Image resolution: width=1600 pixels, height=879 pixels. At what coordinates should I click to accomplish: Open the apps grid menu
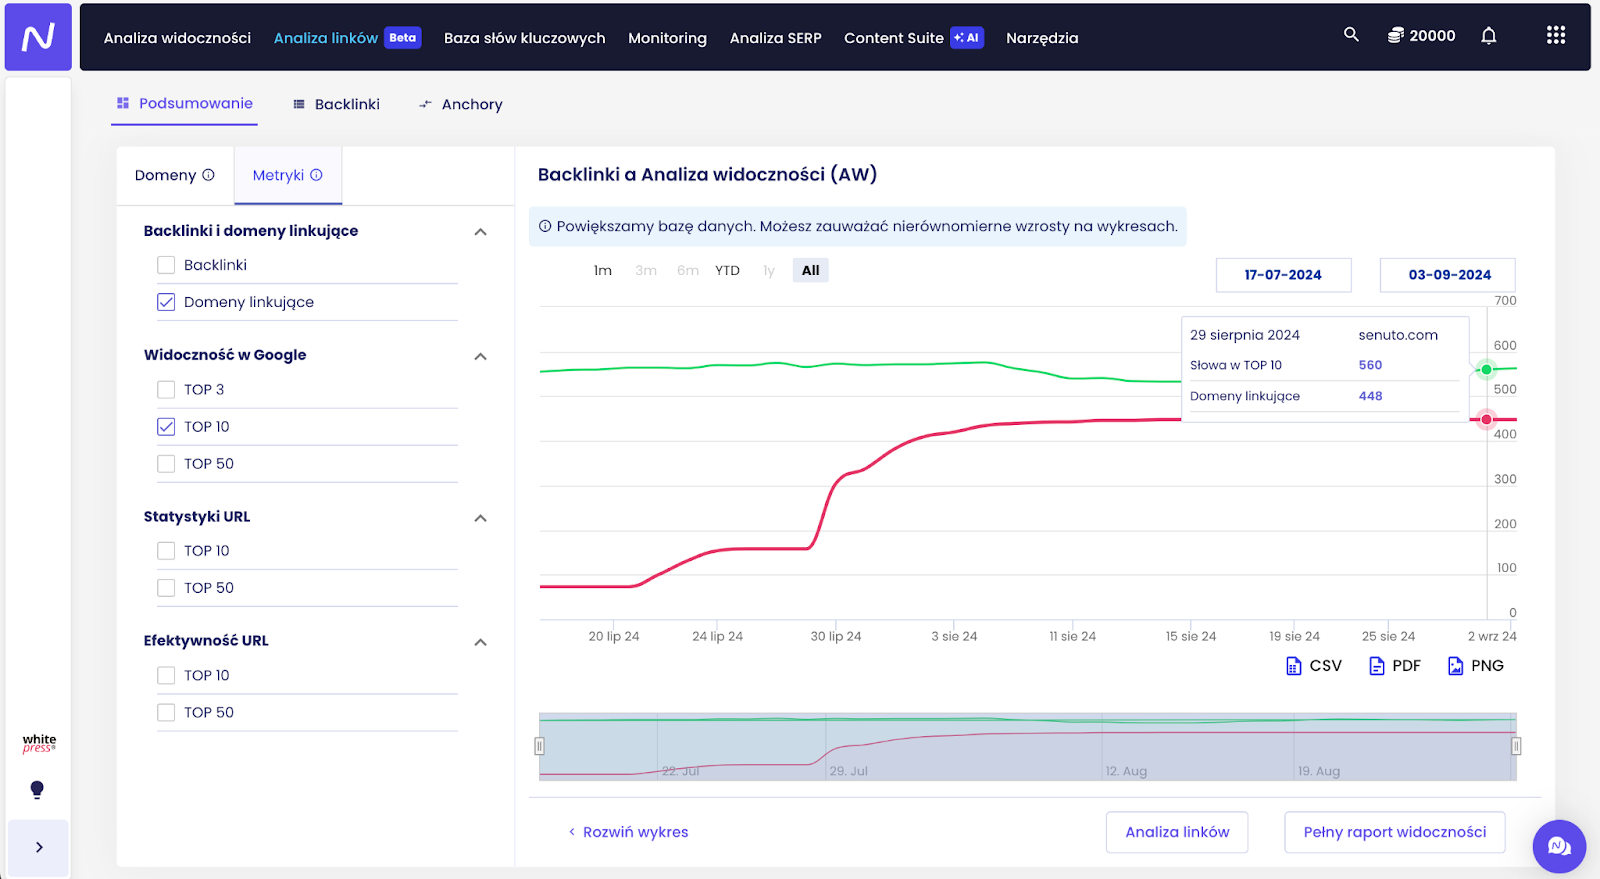1555,36
